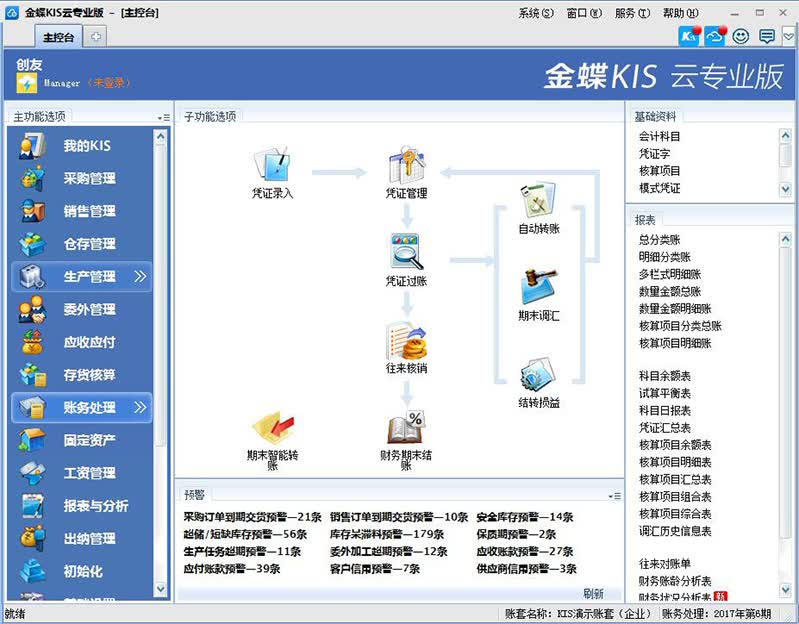Open 采购订单到期交货预警 alert
This screenshot has height=624, width=799.
tap(252, 517)
